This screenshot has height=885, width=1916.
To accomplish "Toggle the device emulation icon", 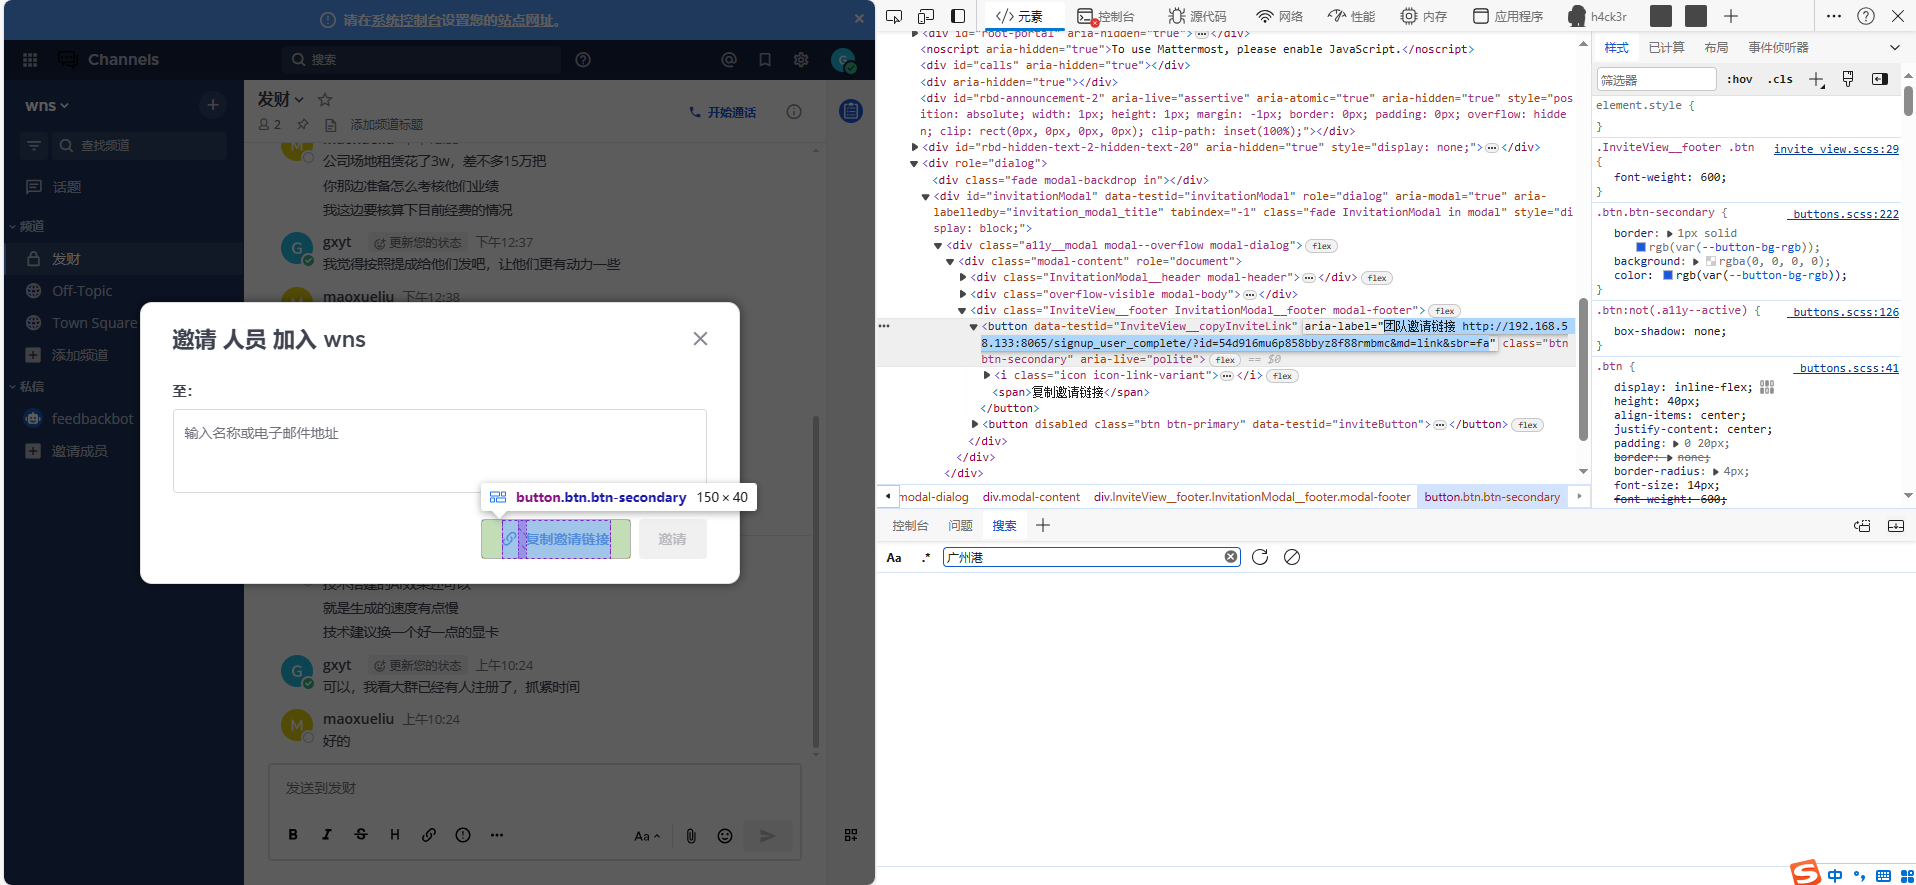I will point(926,16).
